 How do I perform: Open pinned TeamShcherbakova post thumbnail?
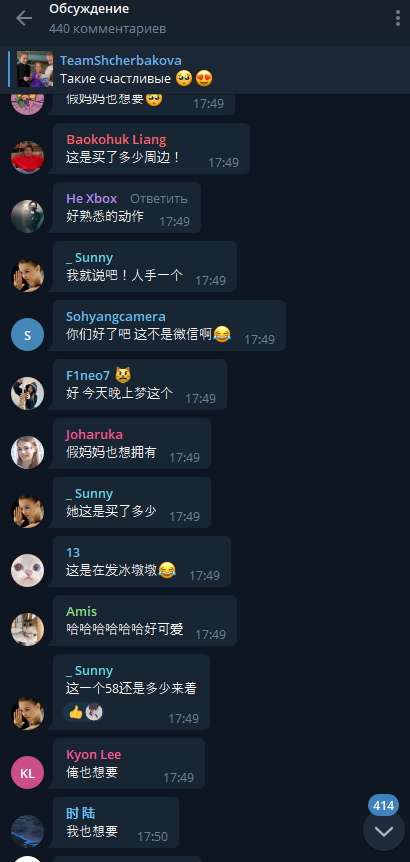(35, 69)
